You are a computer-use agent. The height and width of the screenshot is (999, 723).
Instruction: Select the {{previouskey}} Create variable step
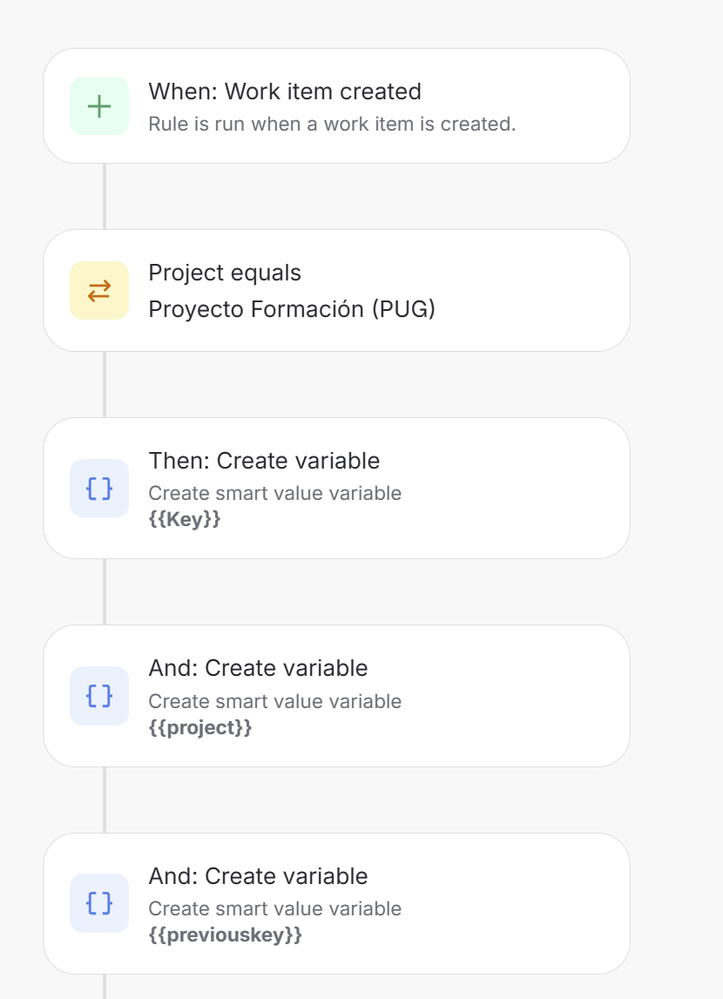336,903
